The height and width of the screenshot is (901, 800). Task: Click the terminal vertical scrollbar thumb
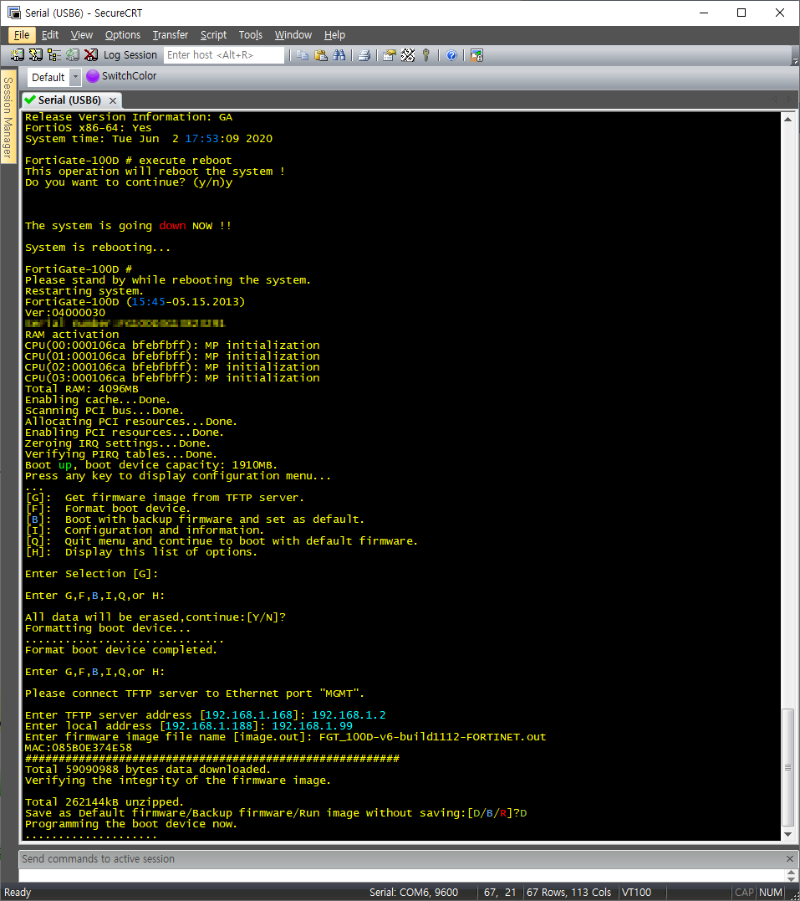[788, 768]
